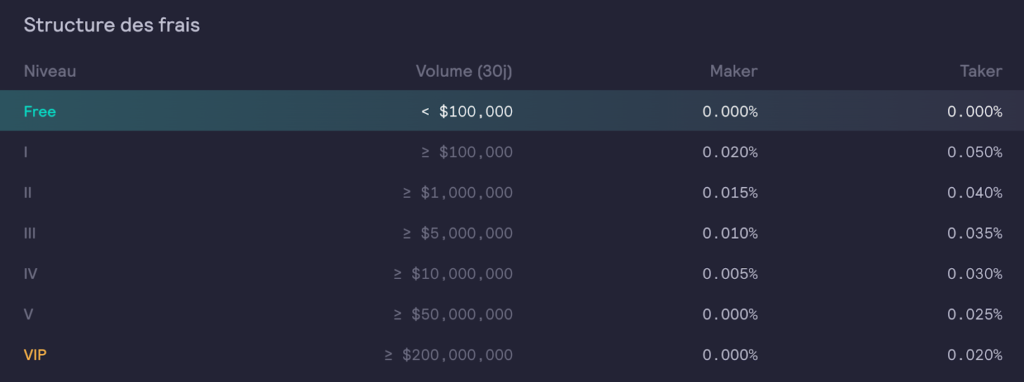Click the 0.030% taker fee value

tap(974, 274)
